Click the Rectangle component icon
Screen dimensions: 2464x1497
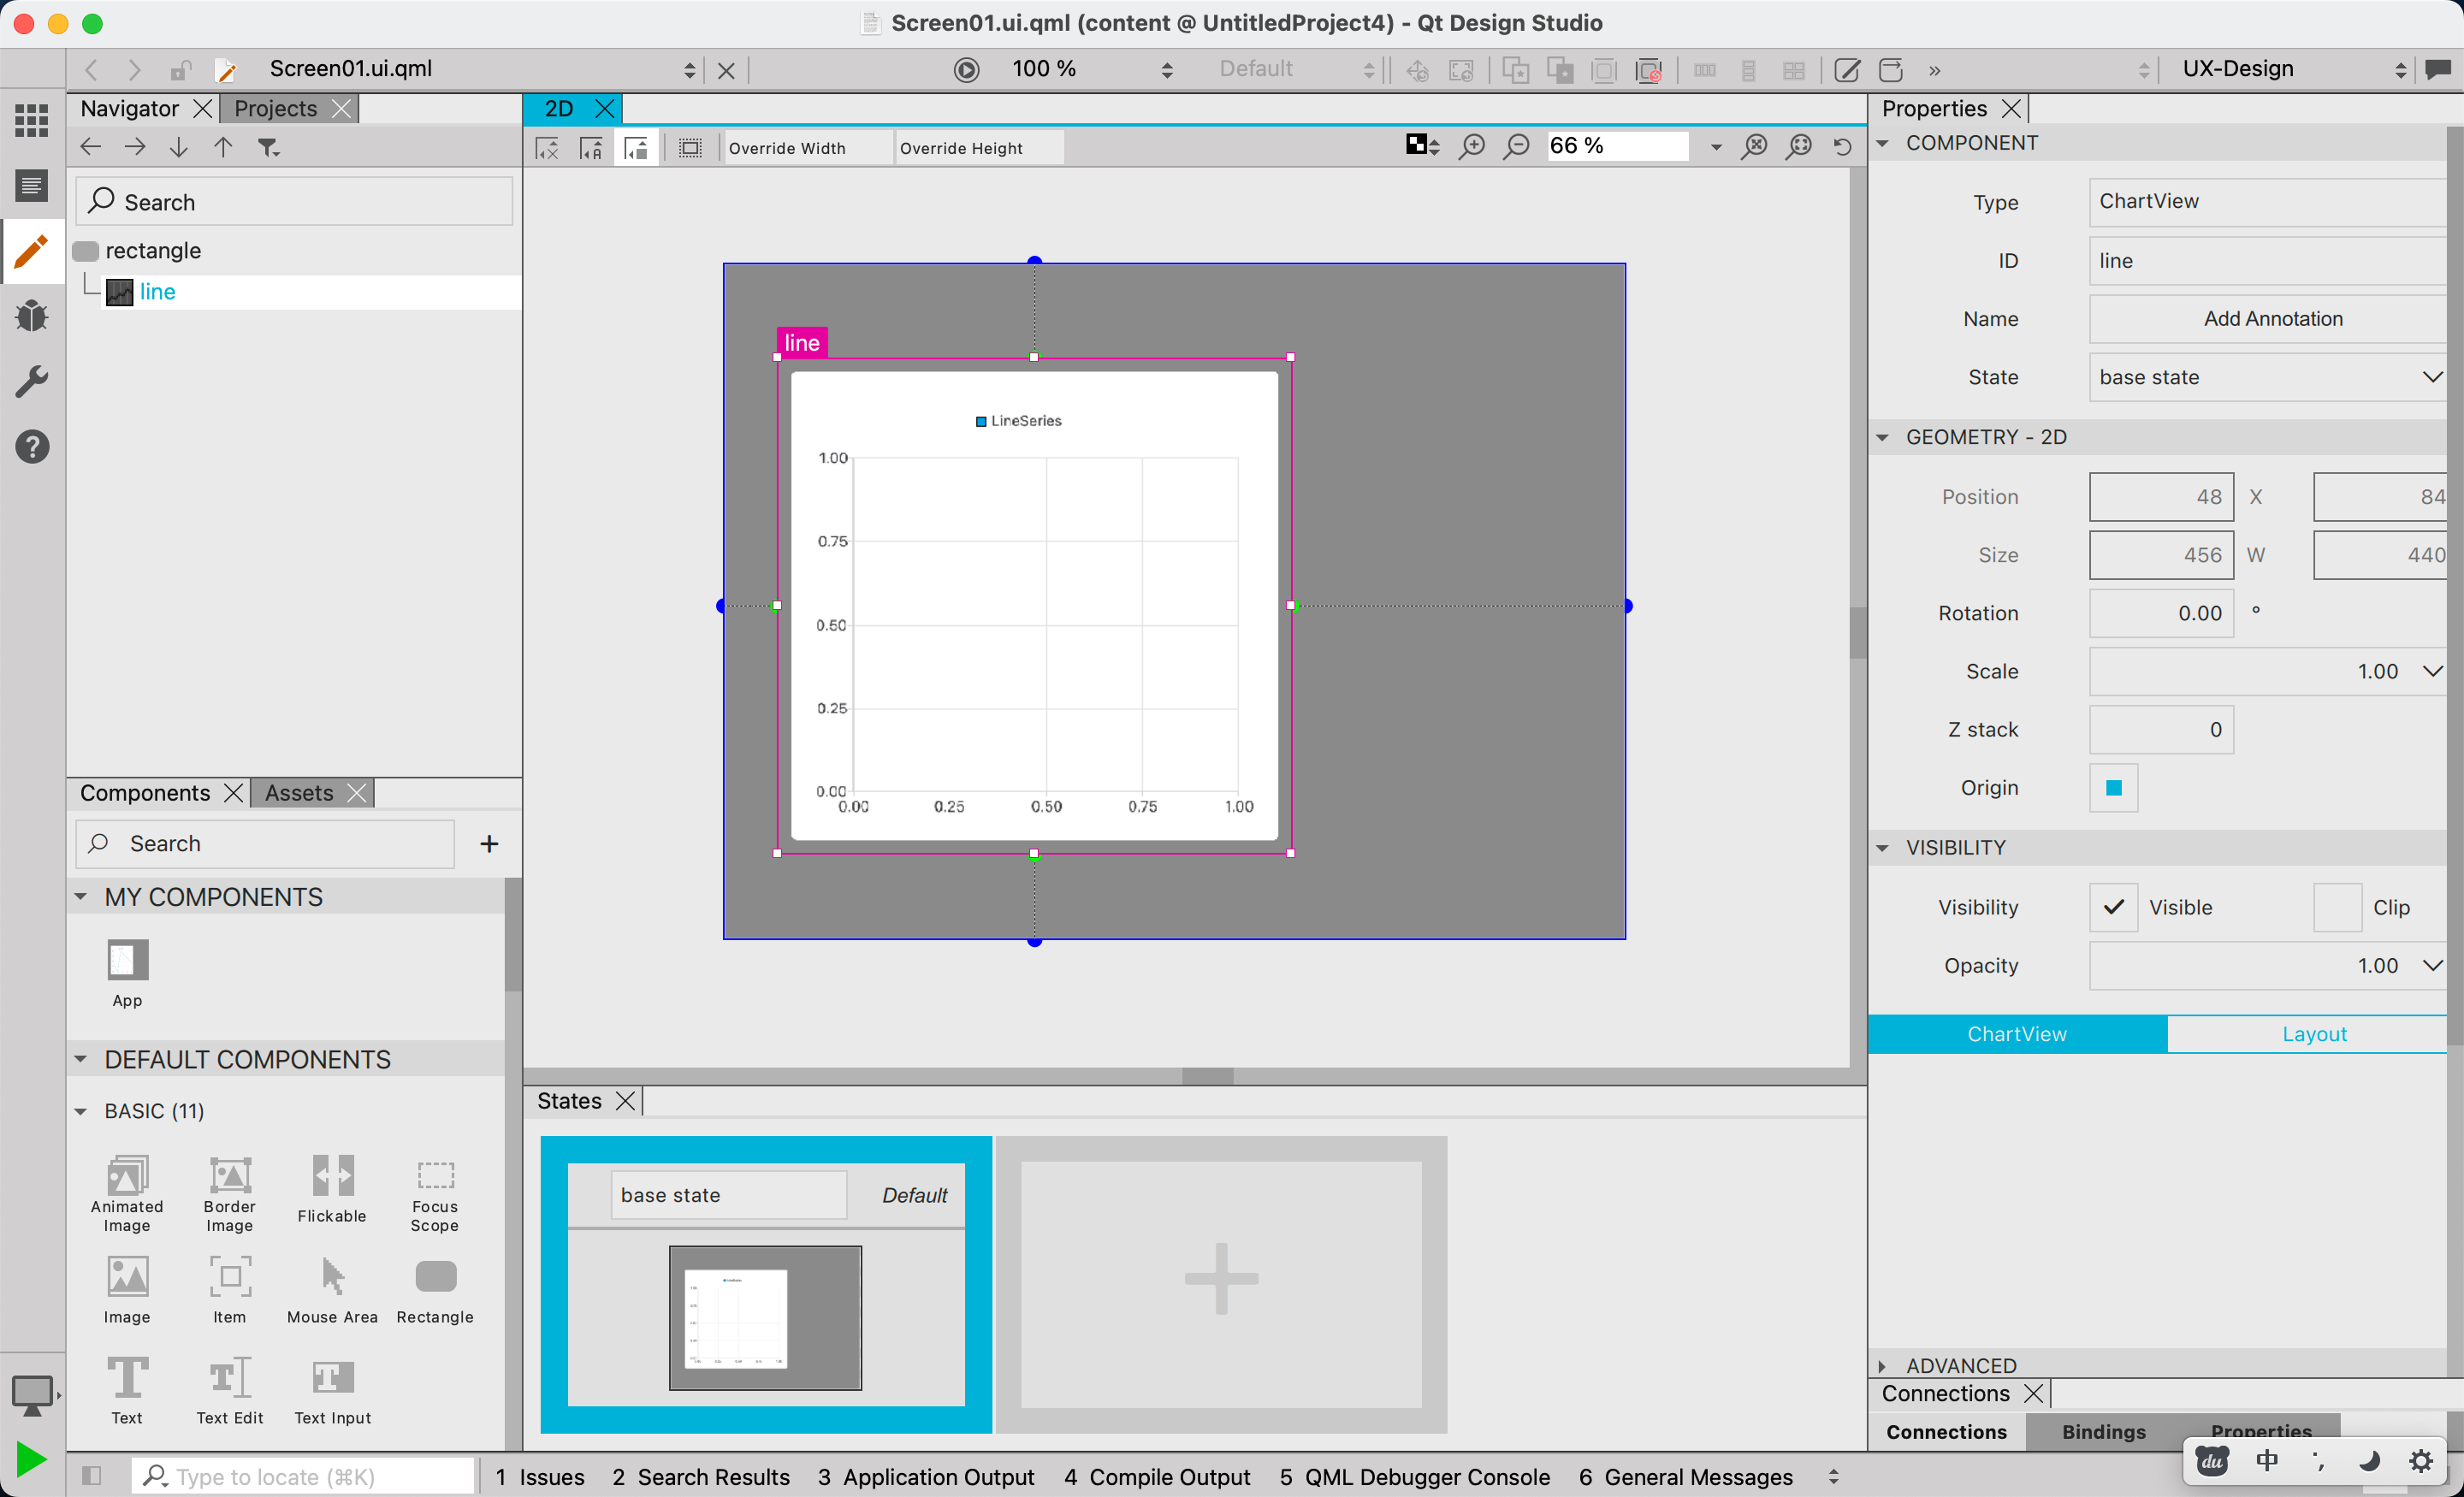click(x=435, y=1277)
